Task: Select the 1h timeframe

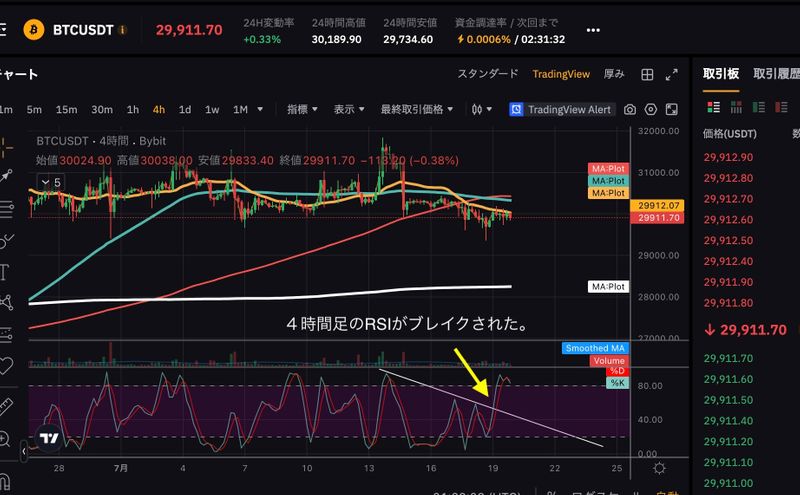Action: (133, 109)
